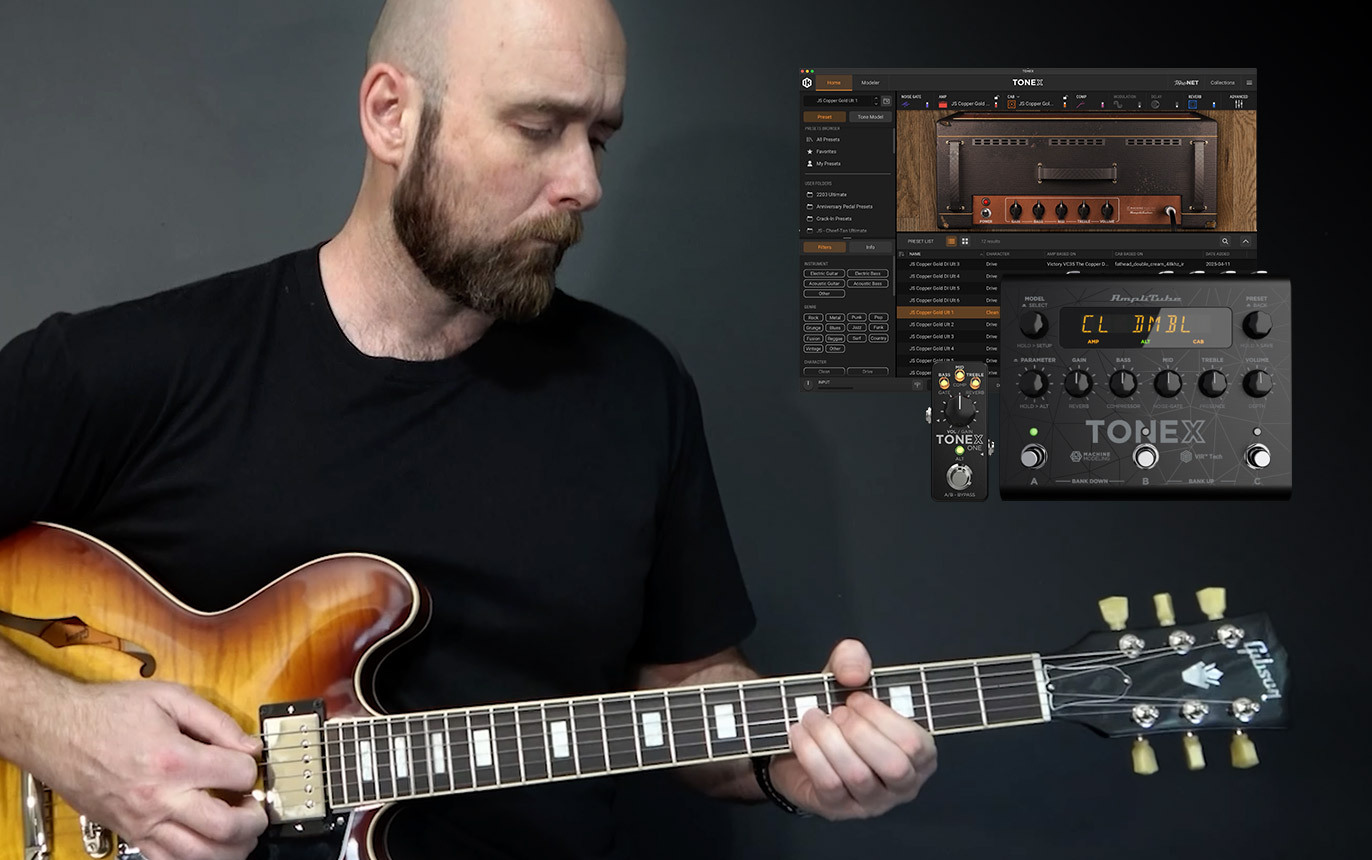Toggle the Metal genre filter
This screenshot has height=860, width=1372.
(835, 317)
